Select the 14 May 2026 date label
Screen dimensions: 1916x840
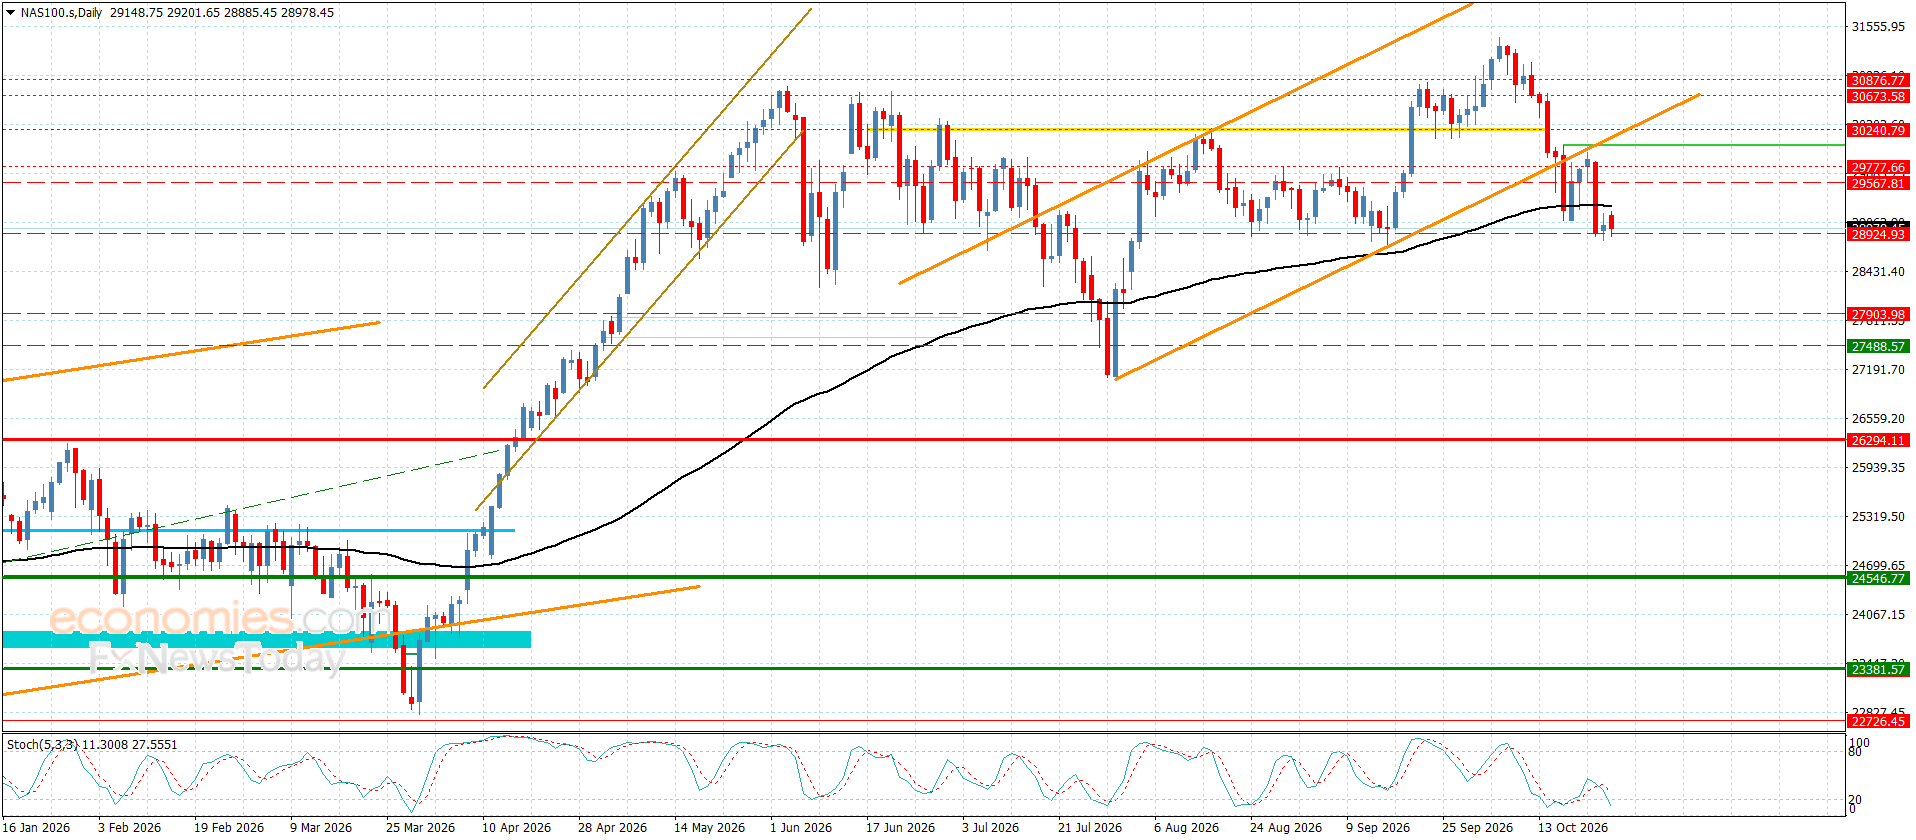coord(709,828)
